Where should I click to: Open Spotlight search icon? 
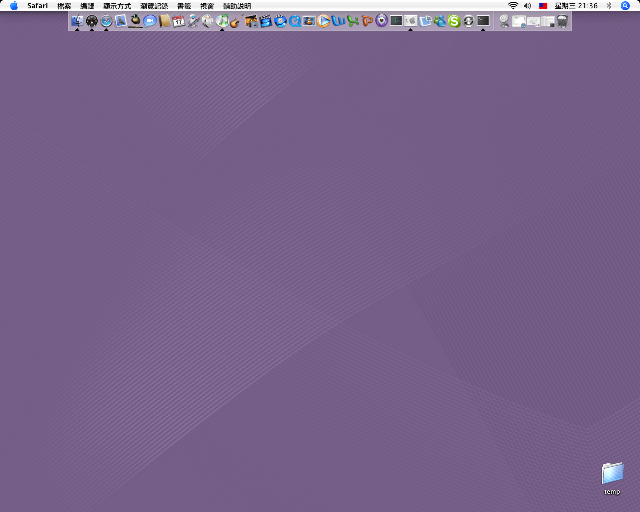[x=625, y=6]
